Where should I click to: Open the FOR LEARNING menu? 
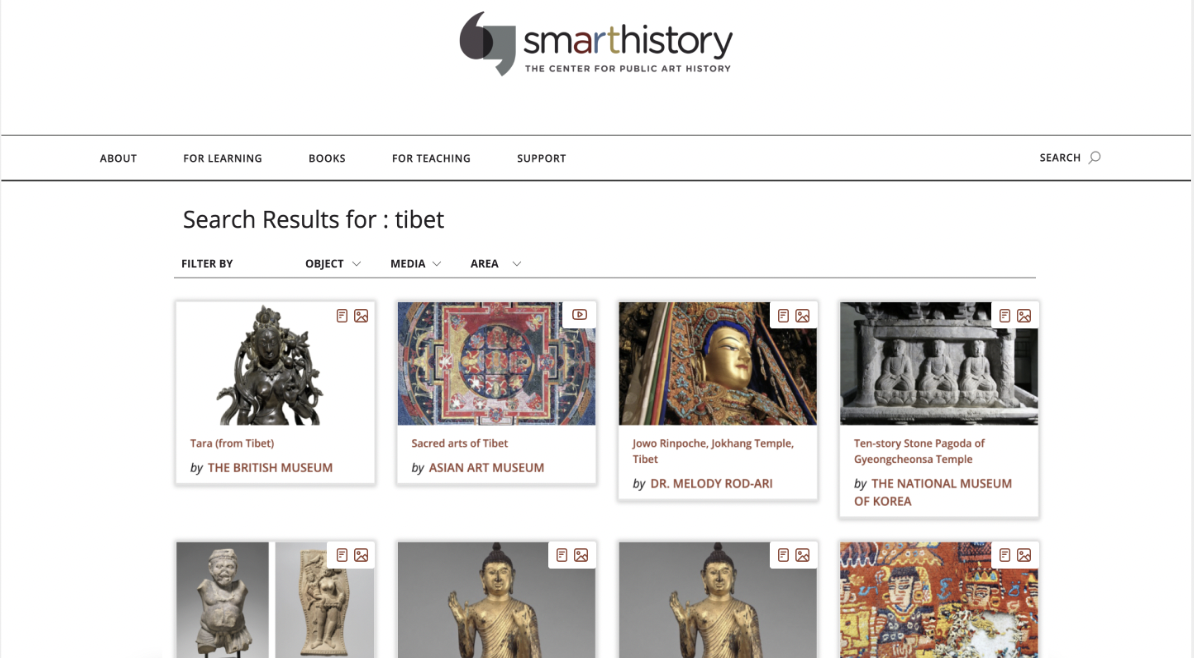click(x=222, y=158)
